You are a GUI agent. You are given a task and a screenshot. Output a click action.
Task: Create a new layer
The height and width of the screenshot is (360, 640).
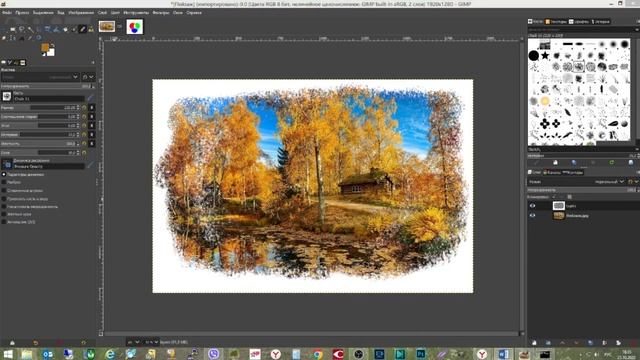534,343
